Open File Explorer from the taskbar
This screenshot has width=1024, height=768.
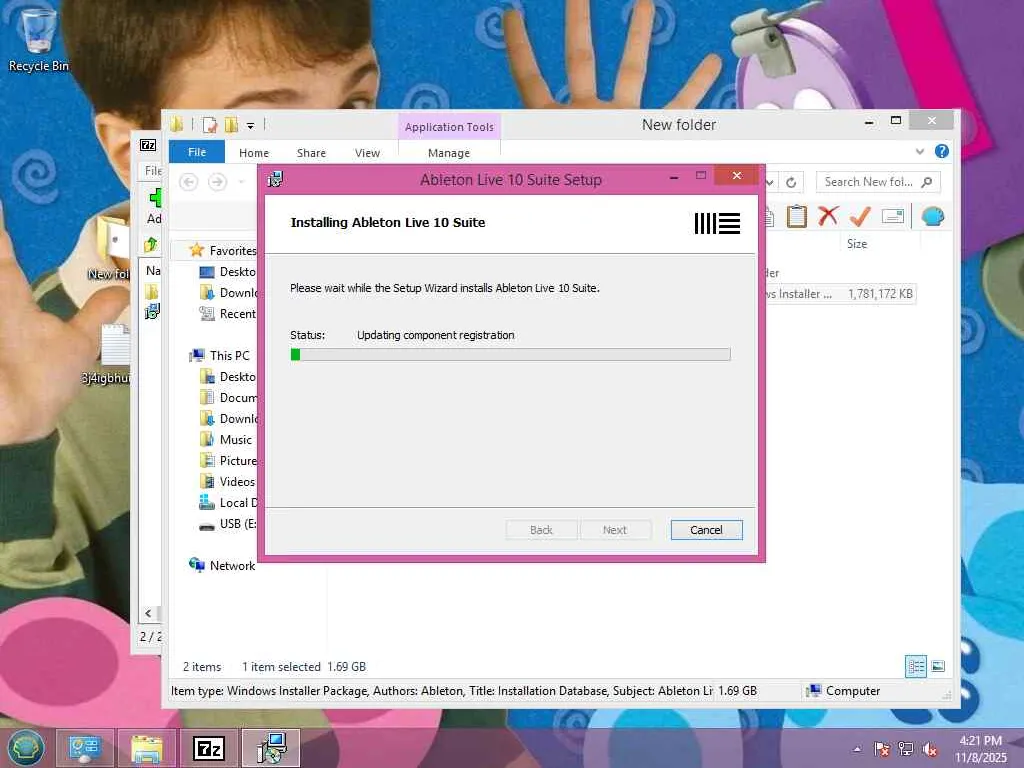pos(147,748)
